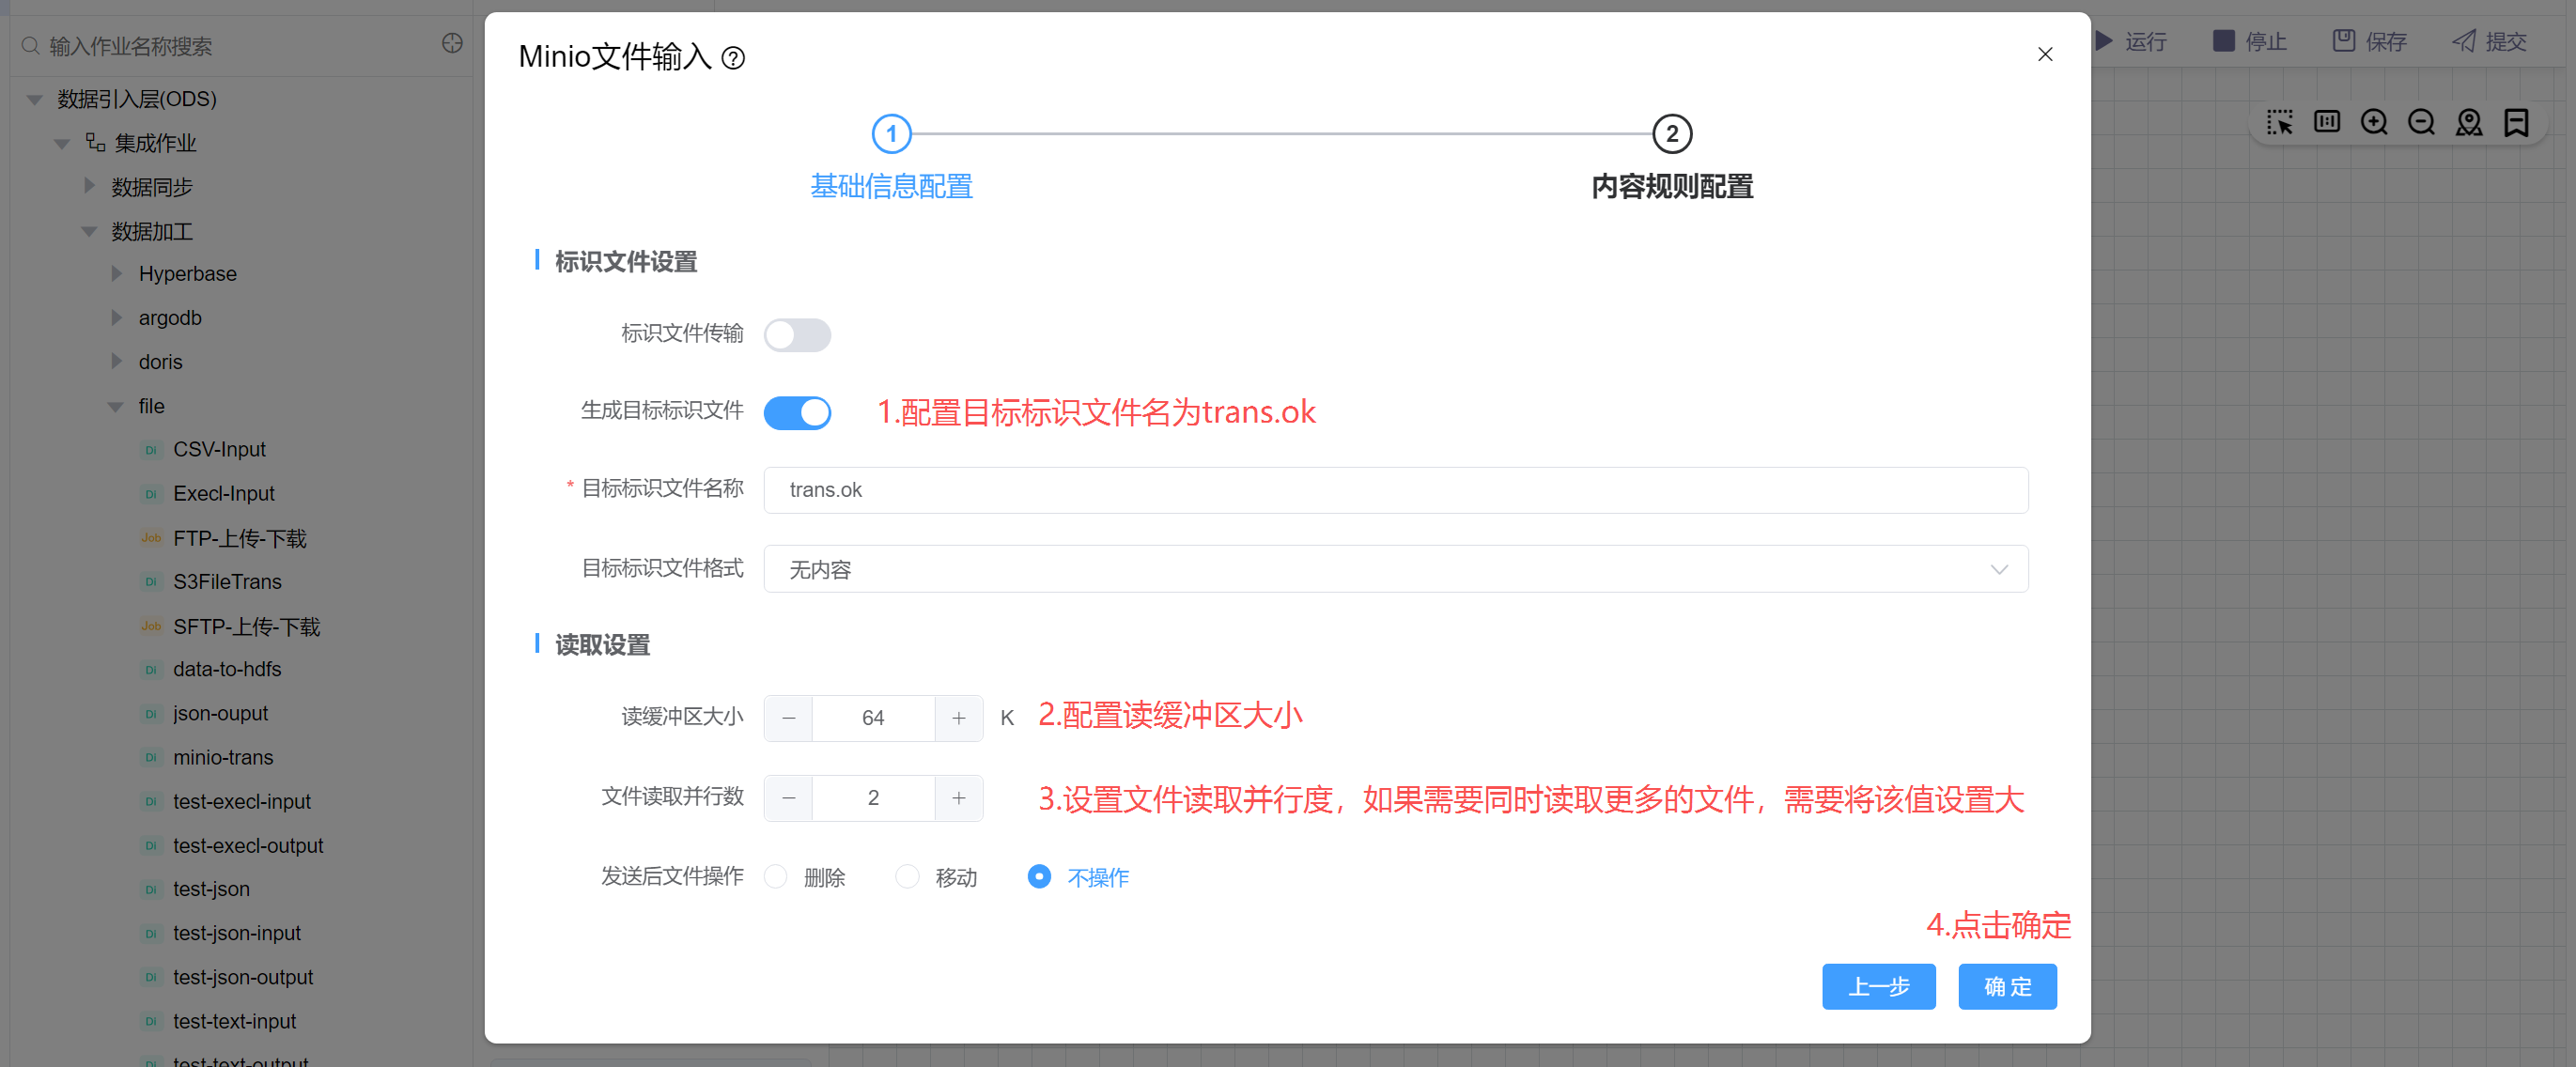Click the help icon beside Minio文件输入 title

[x=733, y=58]
